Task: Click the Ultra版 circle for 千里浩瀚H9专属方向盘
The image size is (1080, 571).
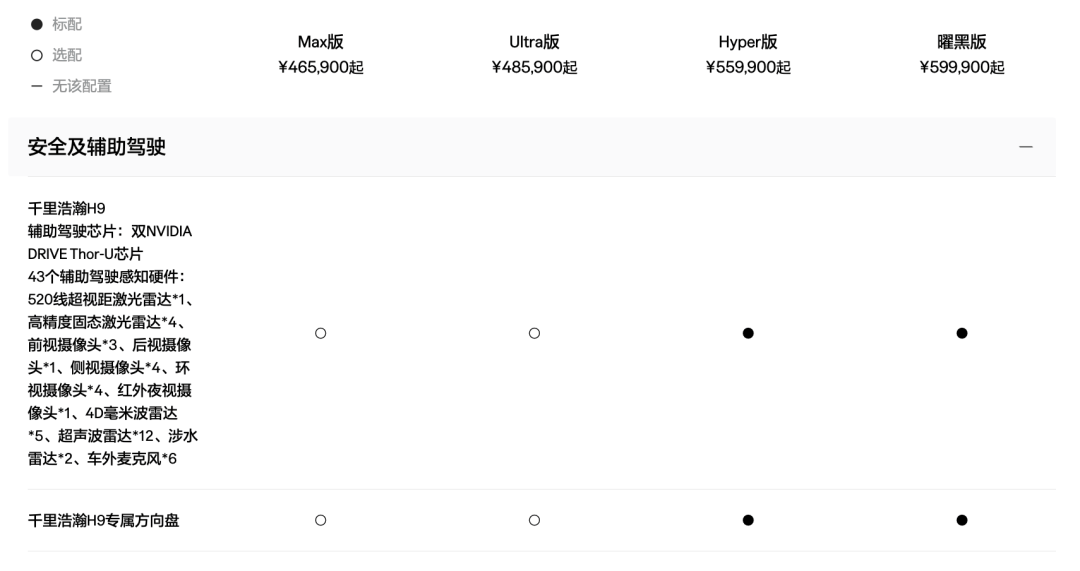Action: pyautogui.click(x=534, y=520)
